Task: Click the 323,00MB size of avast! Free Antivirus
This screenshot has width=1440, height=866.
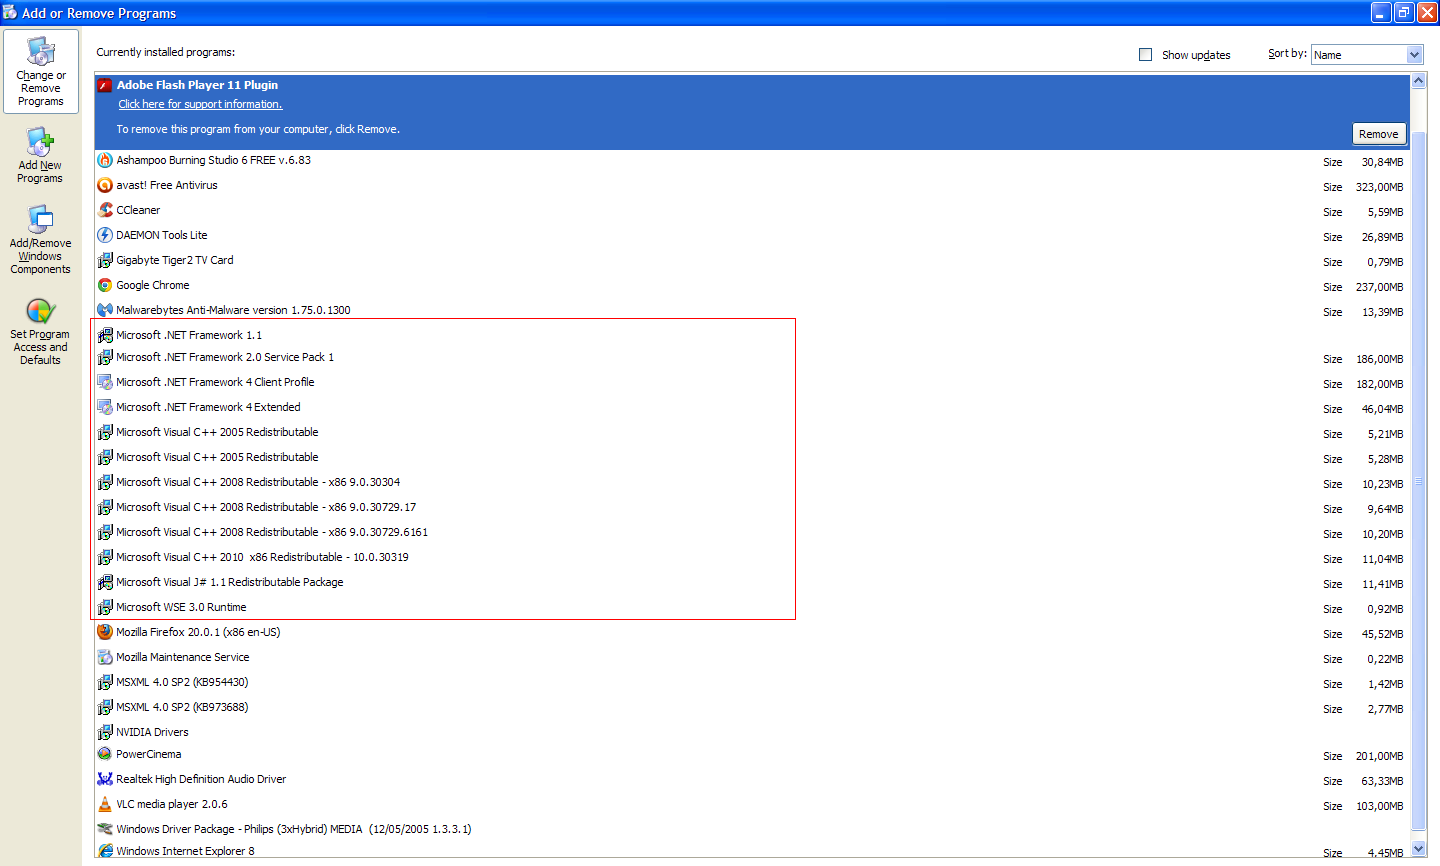Action: pos(1379,187)
